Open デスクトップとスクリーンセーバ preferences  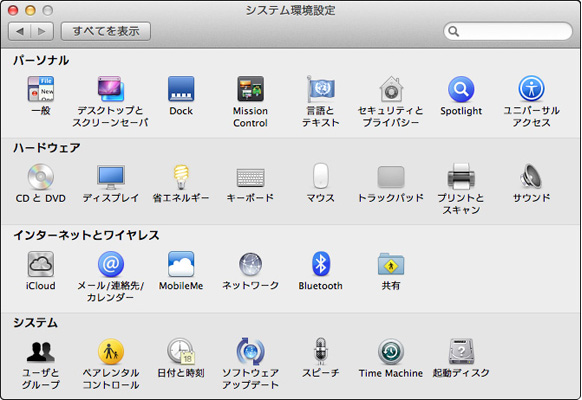[110, 89]
